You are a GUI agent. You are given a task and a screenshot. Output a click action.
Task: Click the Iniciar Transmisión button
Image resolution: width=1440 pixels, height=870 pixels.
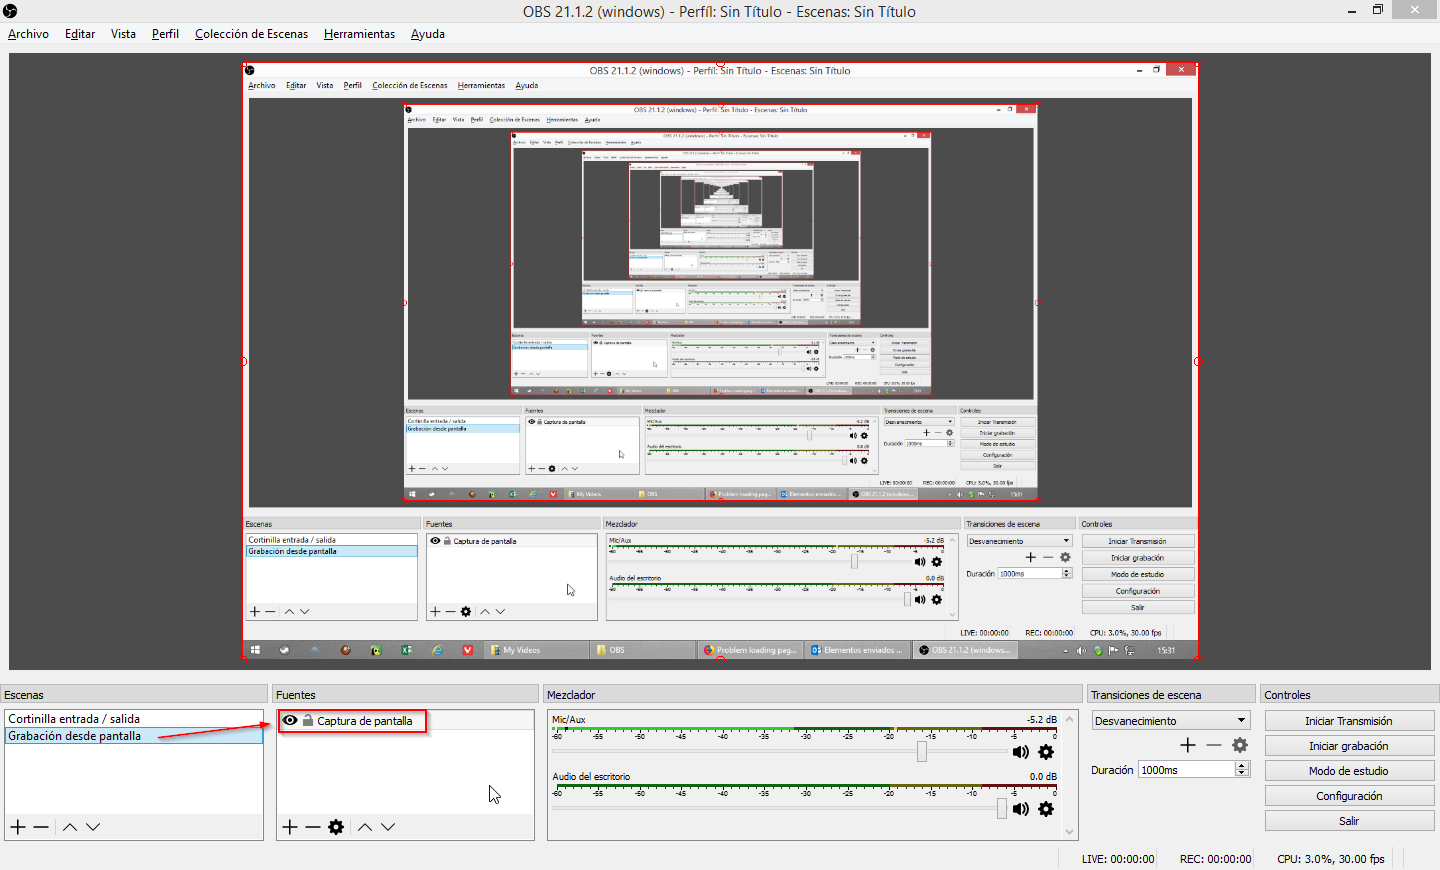[1349, 721]
